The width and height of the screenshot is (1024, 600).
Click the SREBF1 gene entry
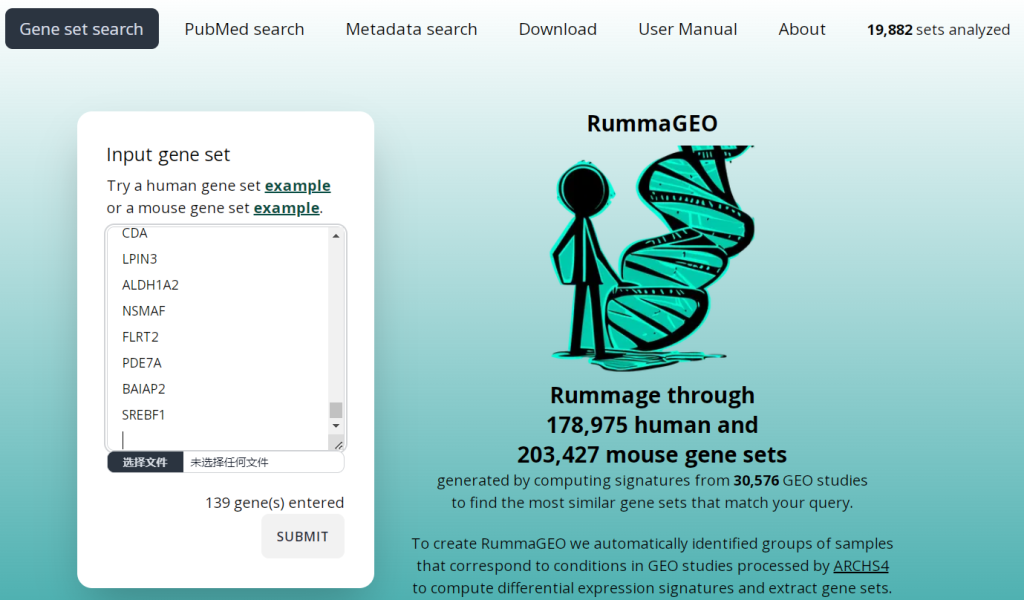click(144, 415)
